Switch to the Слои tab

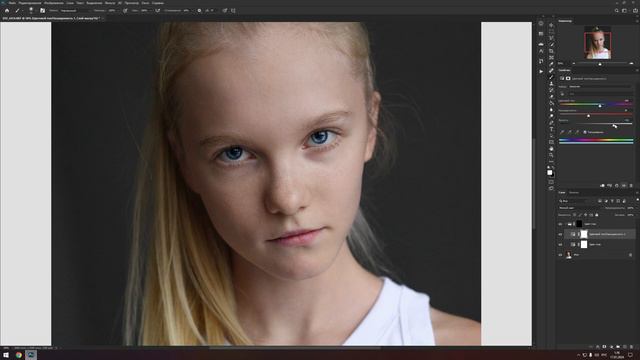coord(562,192)
